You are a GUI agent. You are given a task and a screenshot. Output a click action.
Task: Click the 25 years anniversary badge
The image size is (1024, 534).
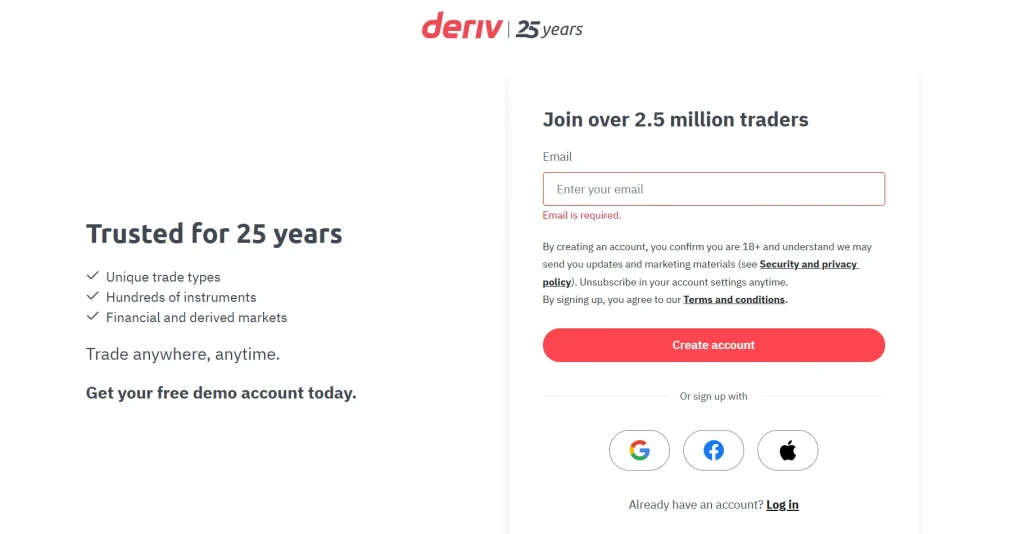(549, 29)
